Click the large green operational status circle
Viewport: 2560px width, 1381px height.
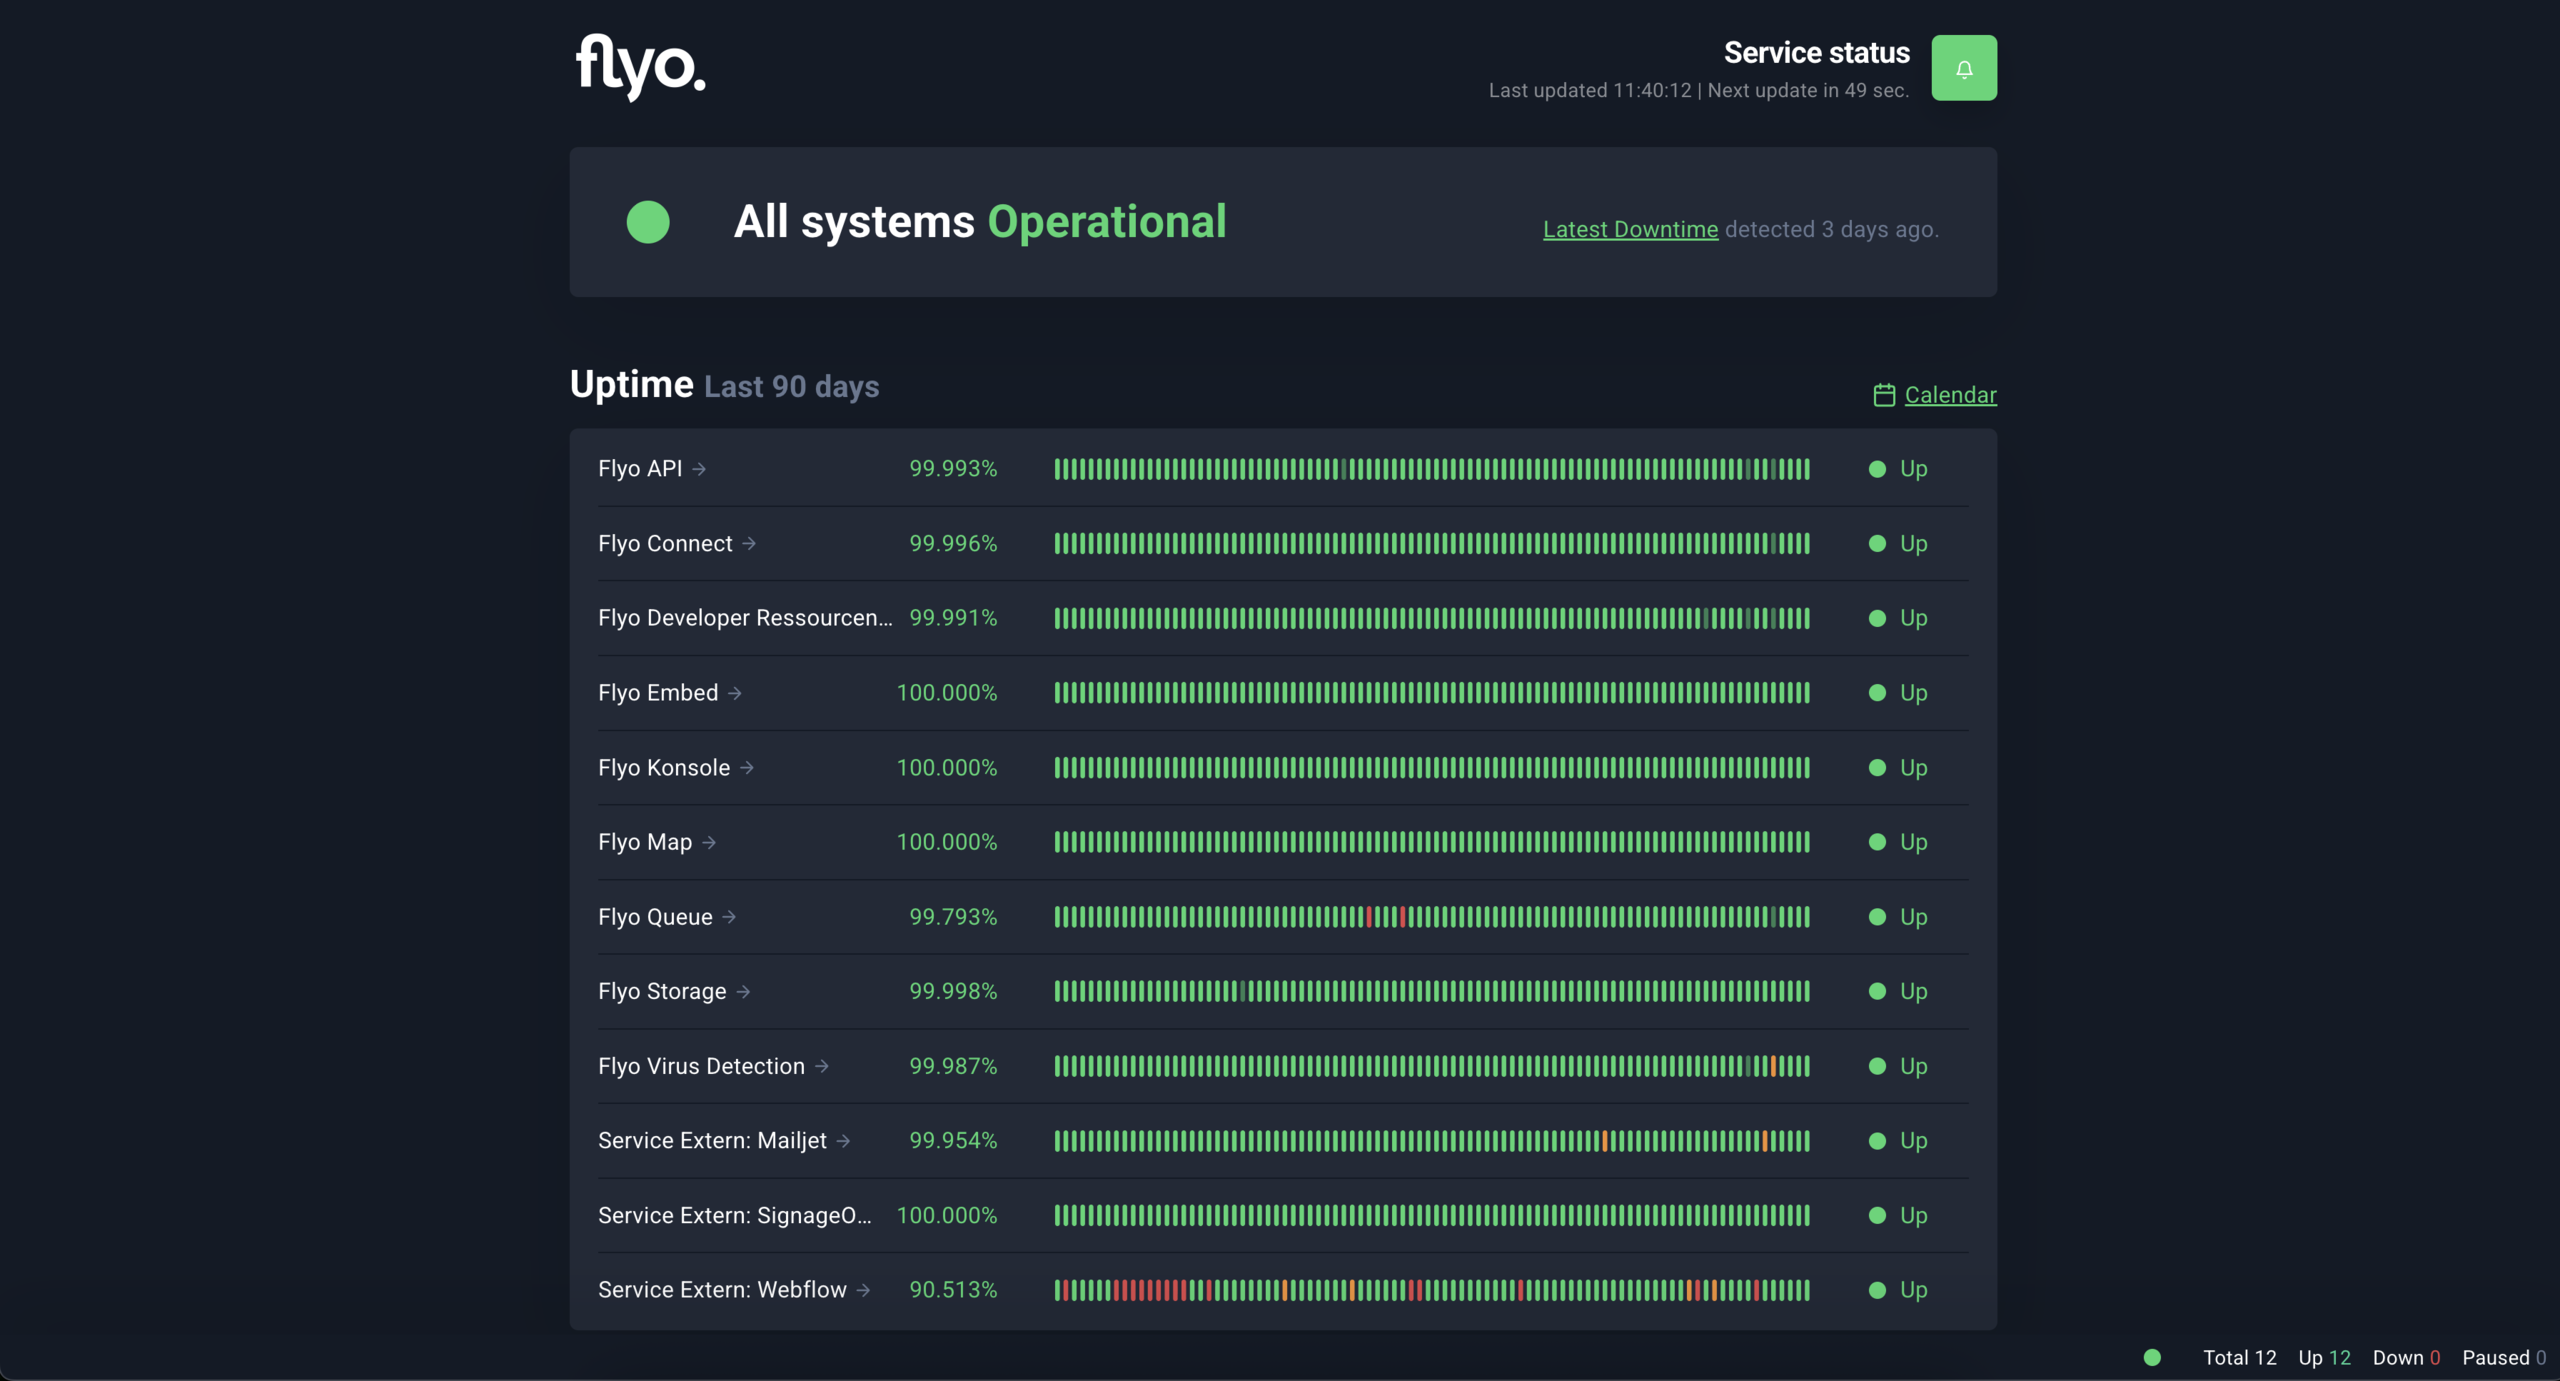[x=648, y=222]
